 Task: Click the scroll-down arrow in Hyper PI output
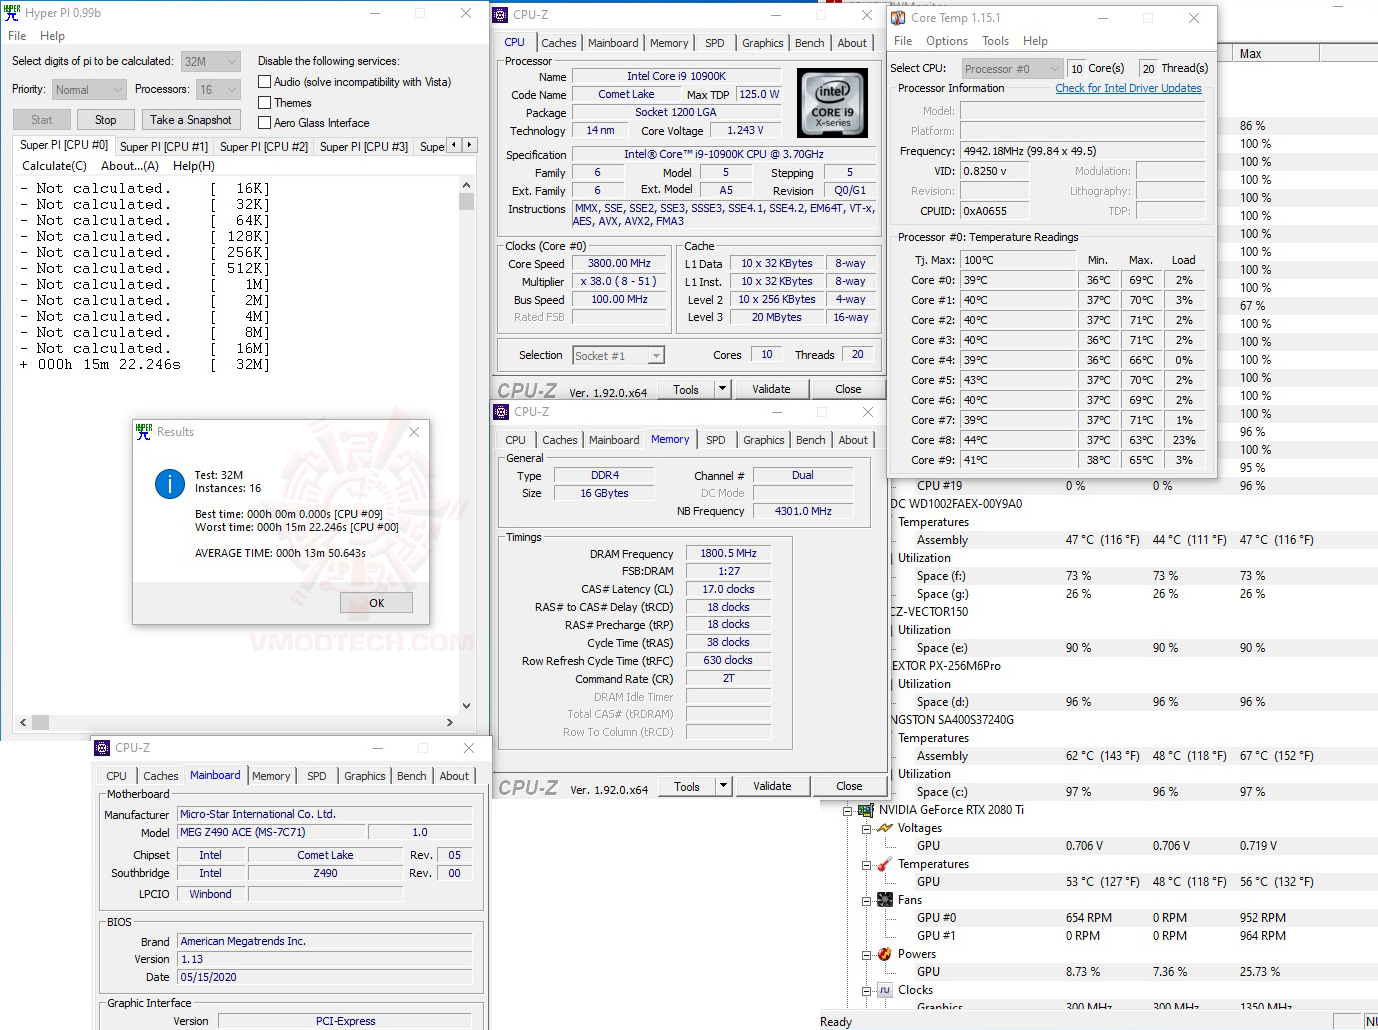[466, 706]
